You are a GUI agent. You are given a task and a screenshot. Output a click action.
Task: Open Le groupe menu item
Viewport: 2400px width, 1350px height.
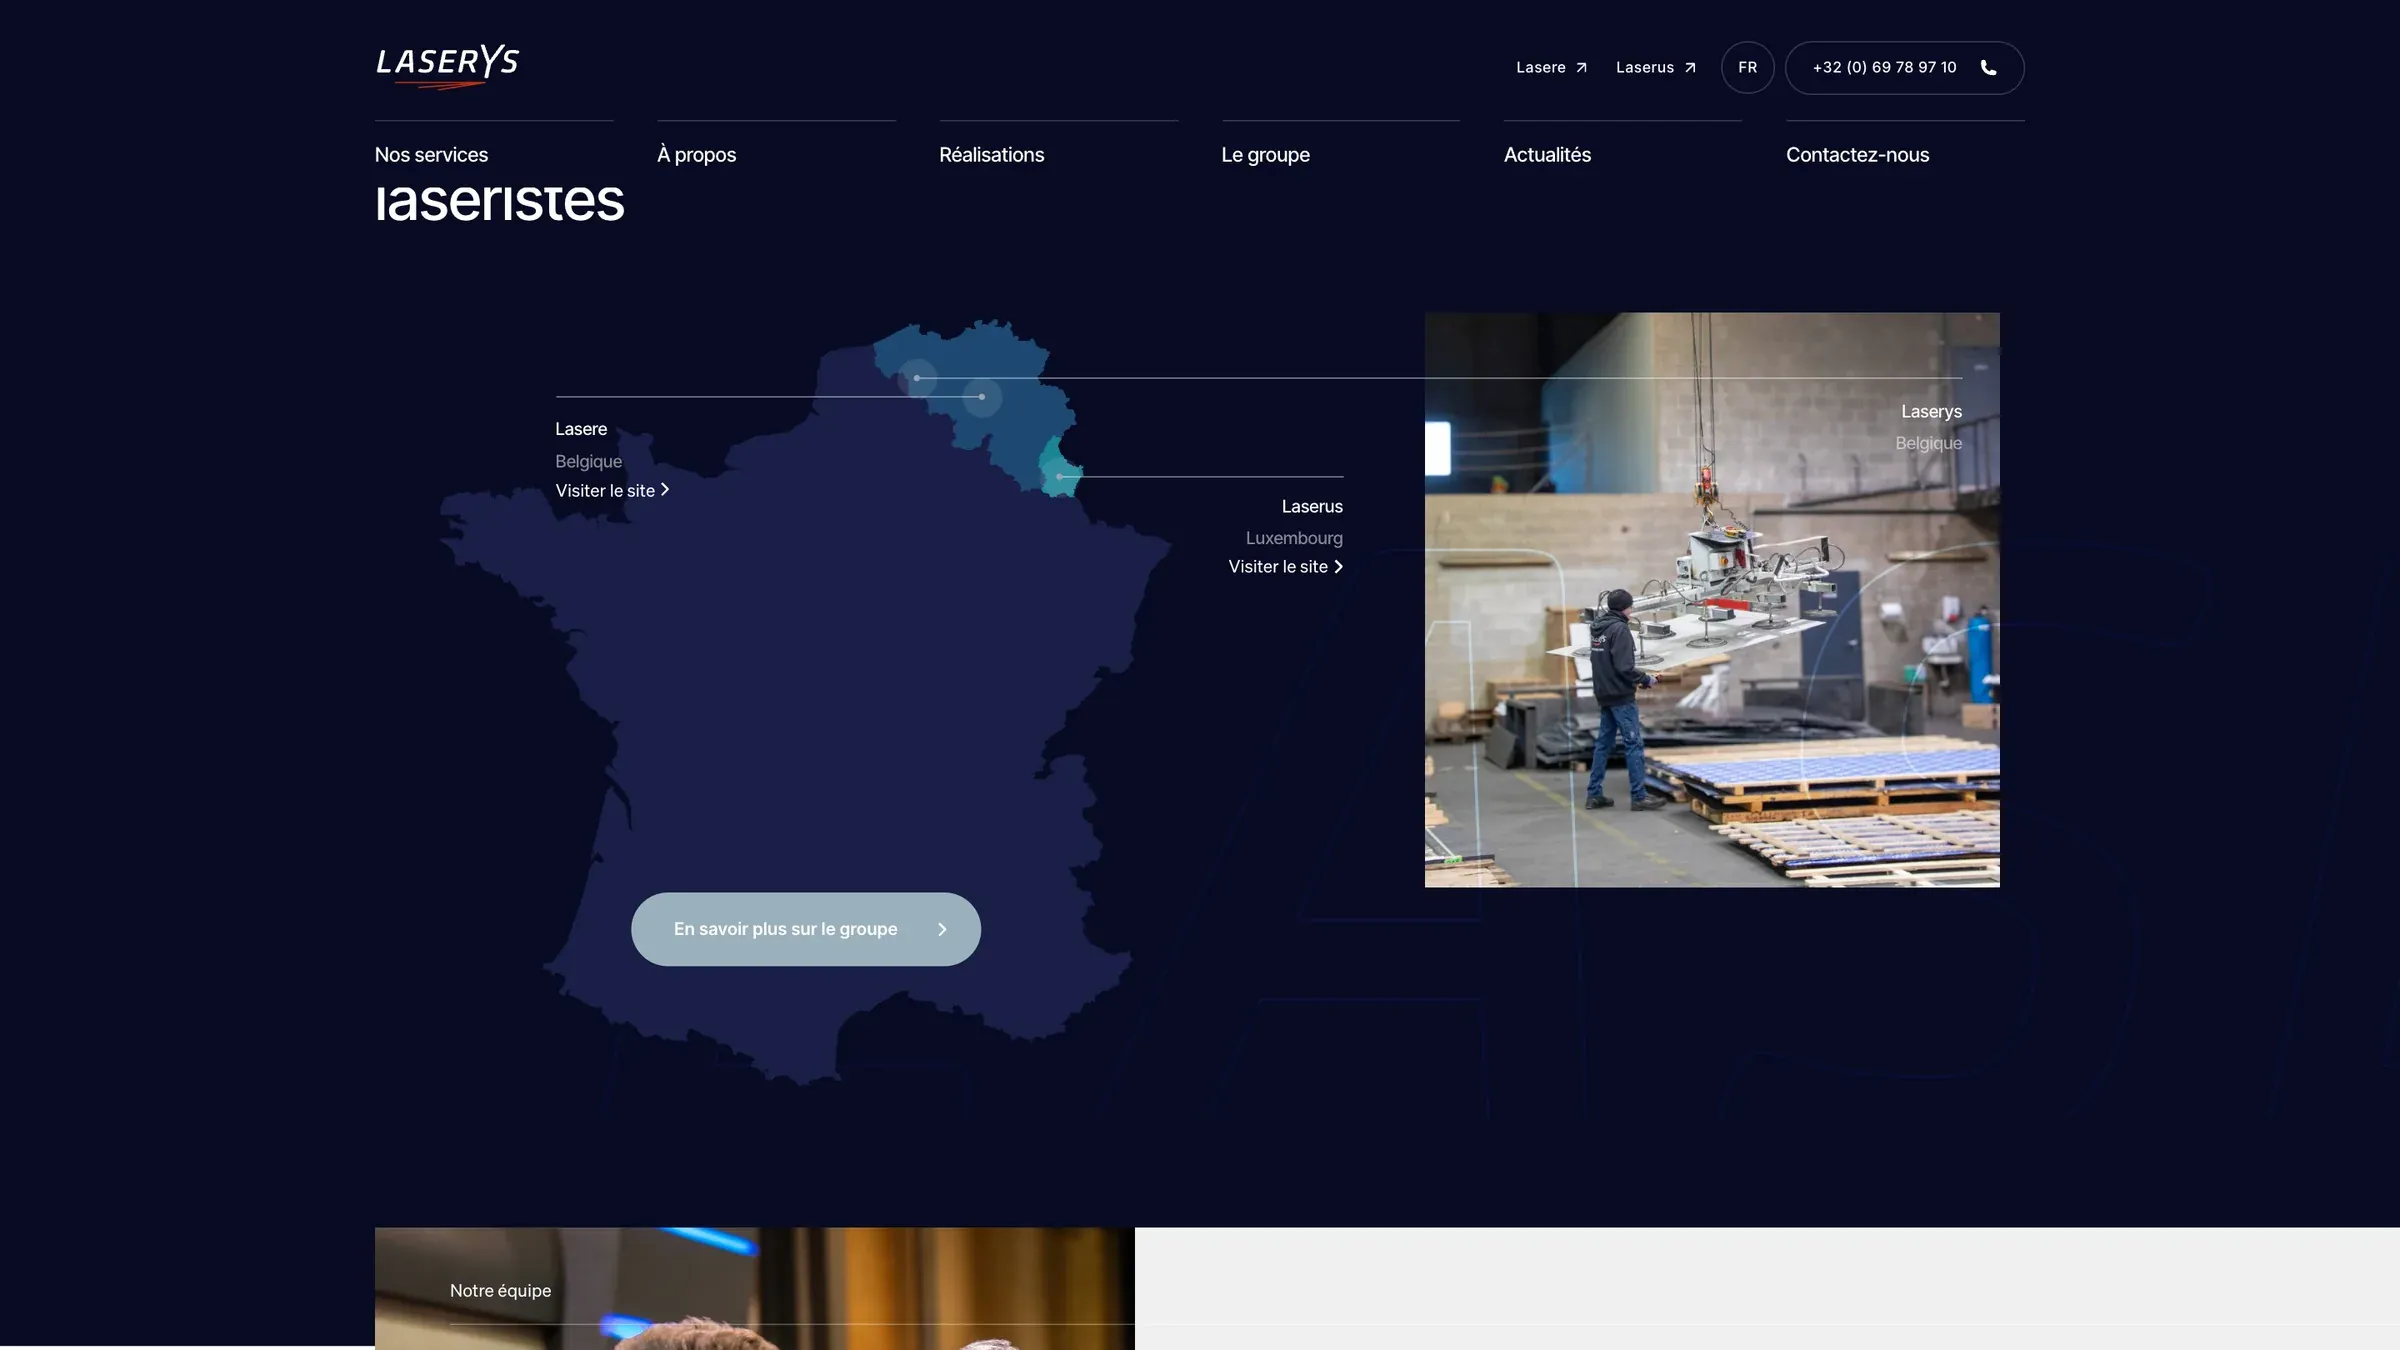1265,155
